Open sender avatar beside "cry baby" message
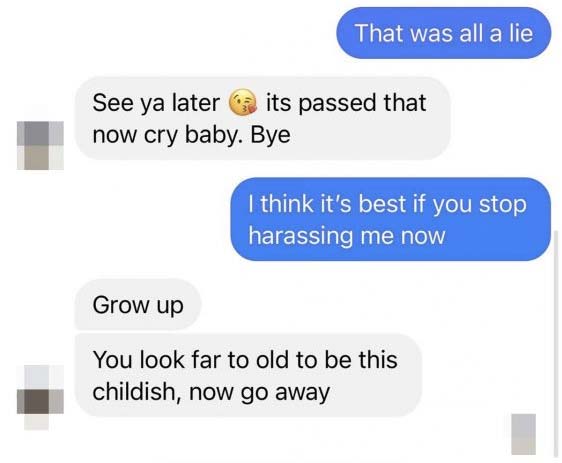This screenshot has height=463, width=562. coord(40,145)
